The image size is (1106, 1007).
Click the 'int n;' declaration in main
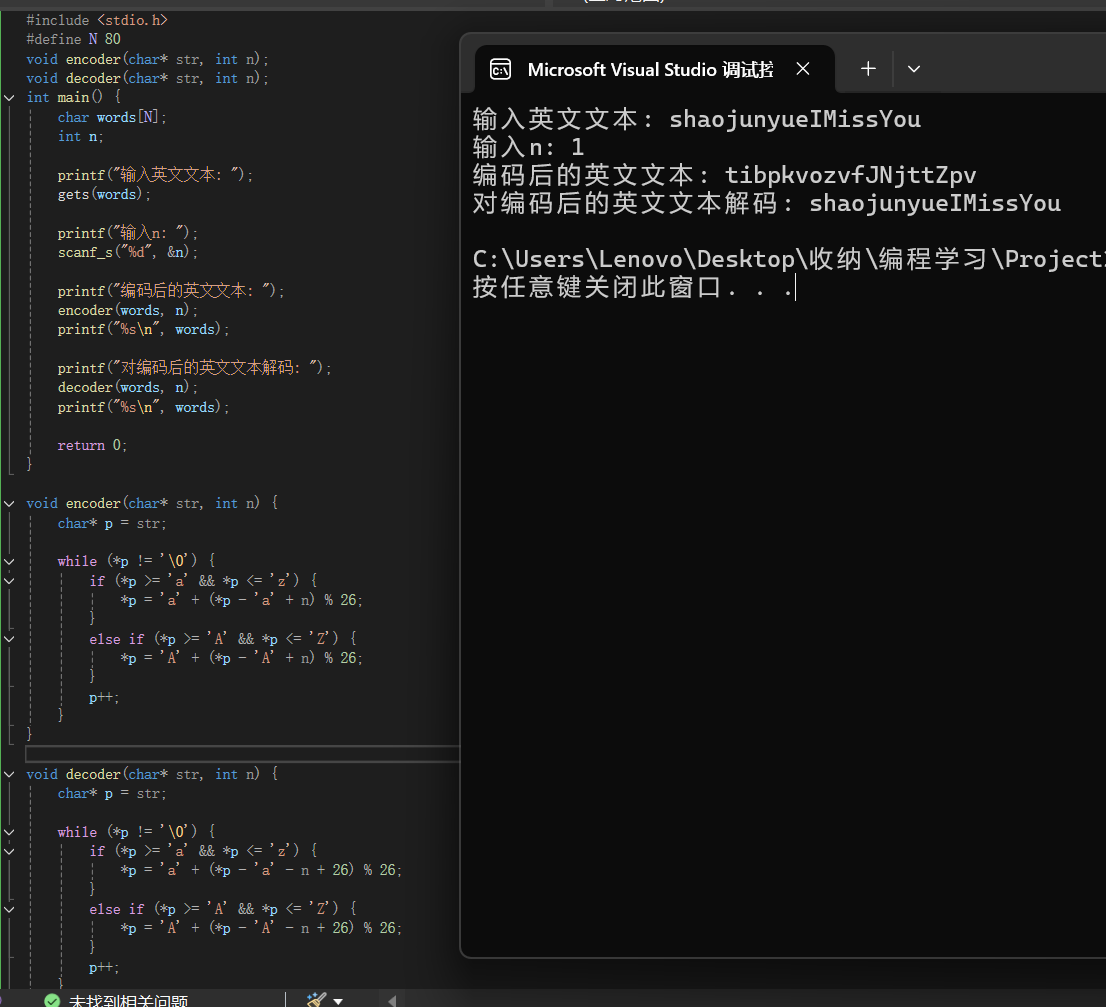point(80,136)
